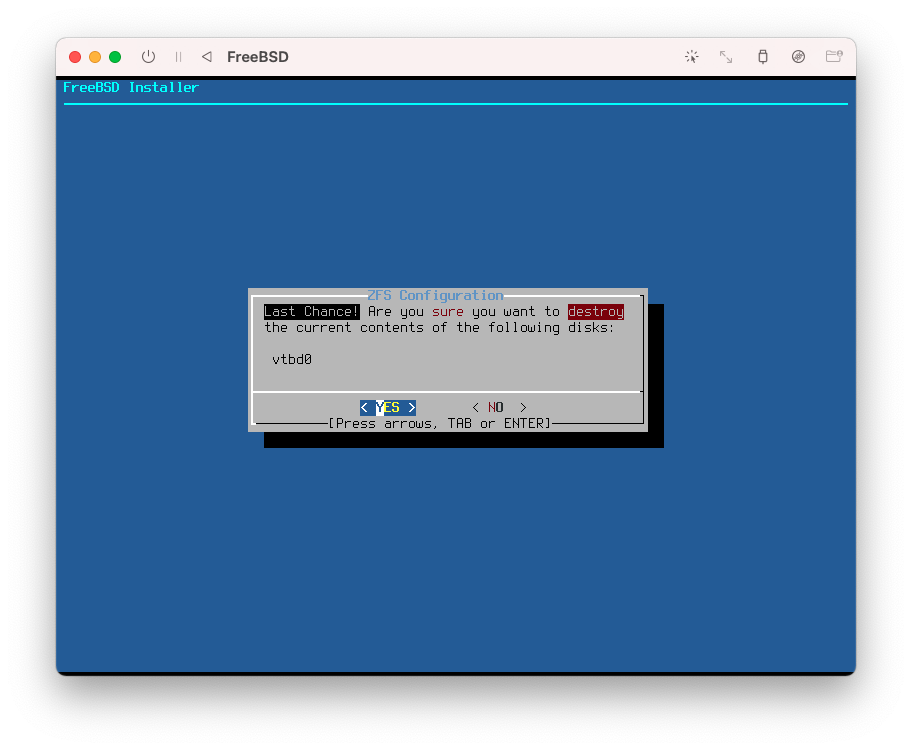Click the power icon in the VM toolbar
Image resolution: width=912 pixels, height=750 pixels.
(148, 56)
